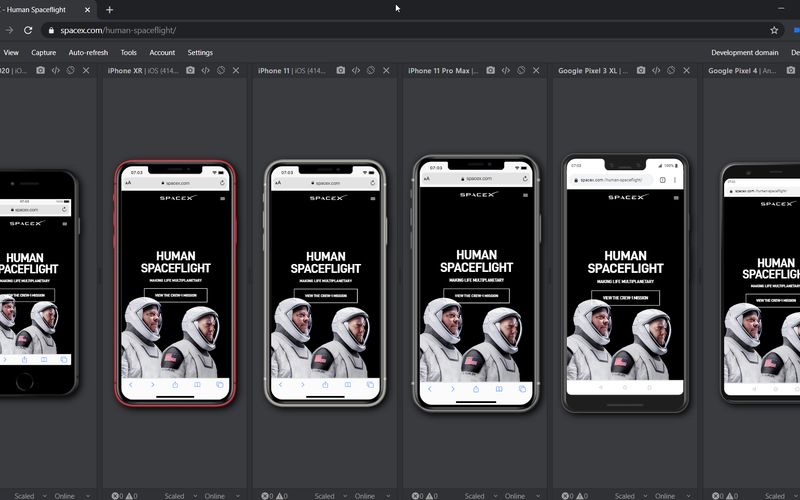Rotate the iPhone XR device
This screenshot has height=500, width=800.
[x=221, y=70]
